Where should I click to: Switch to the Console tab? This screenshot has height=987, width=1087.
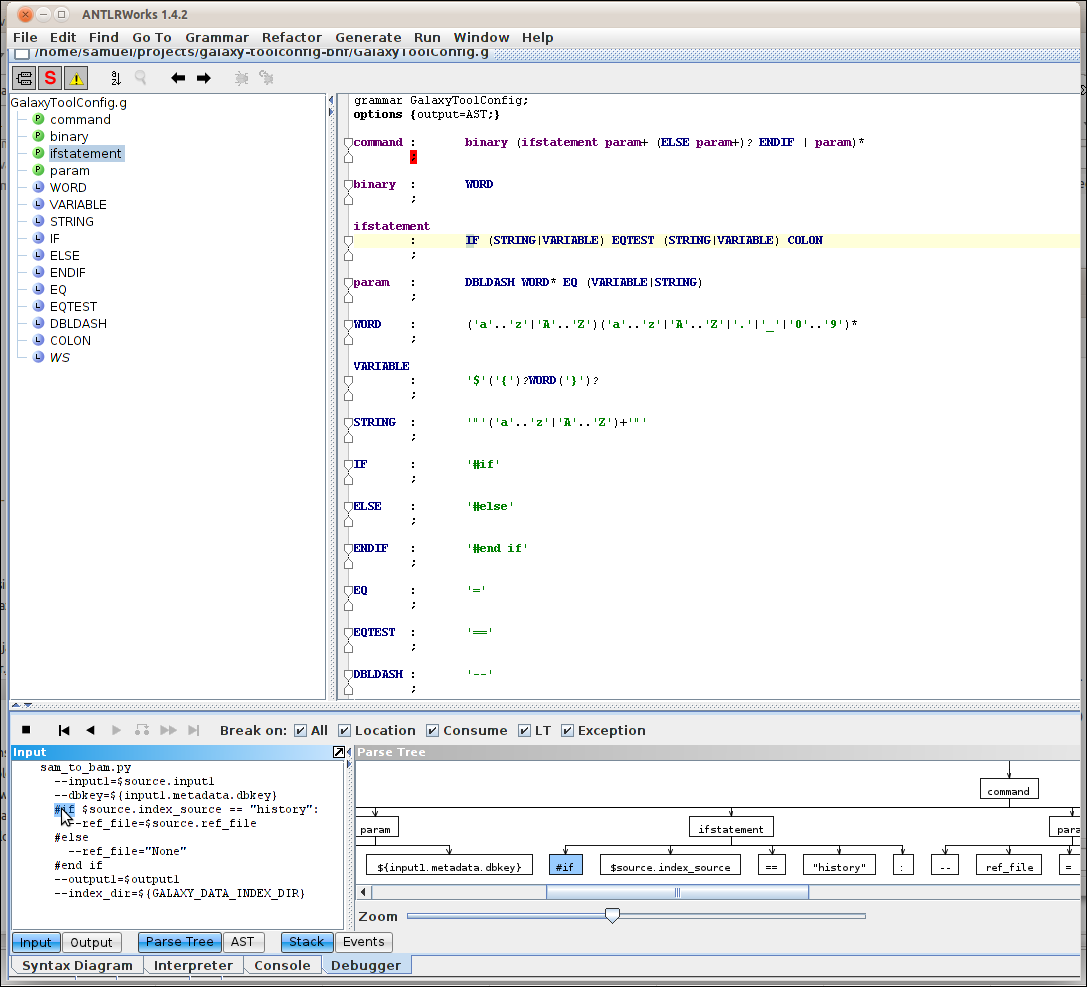[x=282, y=966]
